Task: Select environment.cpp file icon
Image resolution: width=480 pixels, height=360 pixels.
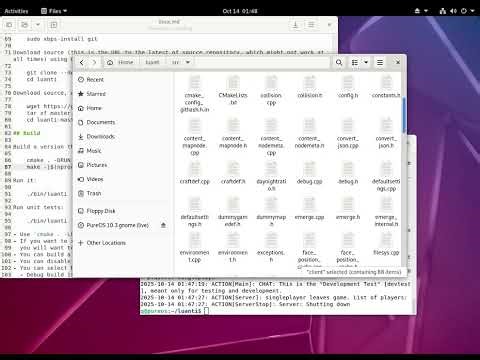Action: point(195,240)
